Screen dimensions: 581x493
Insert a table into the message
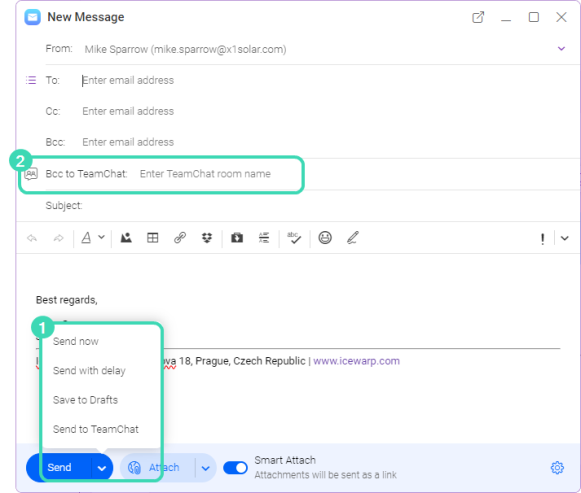click(x=153, y=237)
